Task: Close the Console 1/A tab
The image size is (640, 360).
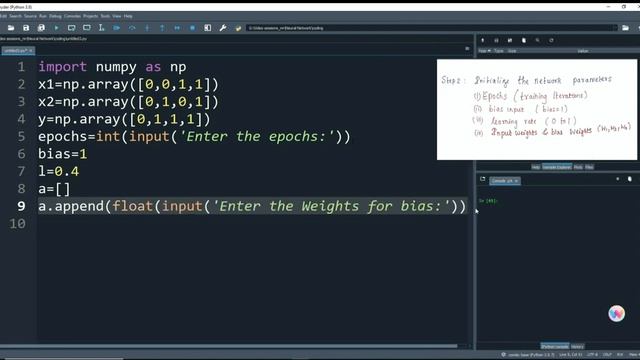Action: pyautogui.click(x=516, y=181)
